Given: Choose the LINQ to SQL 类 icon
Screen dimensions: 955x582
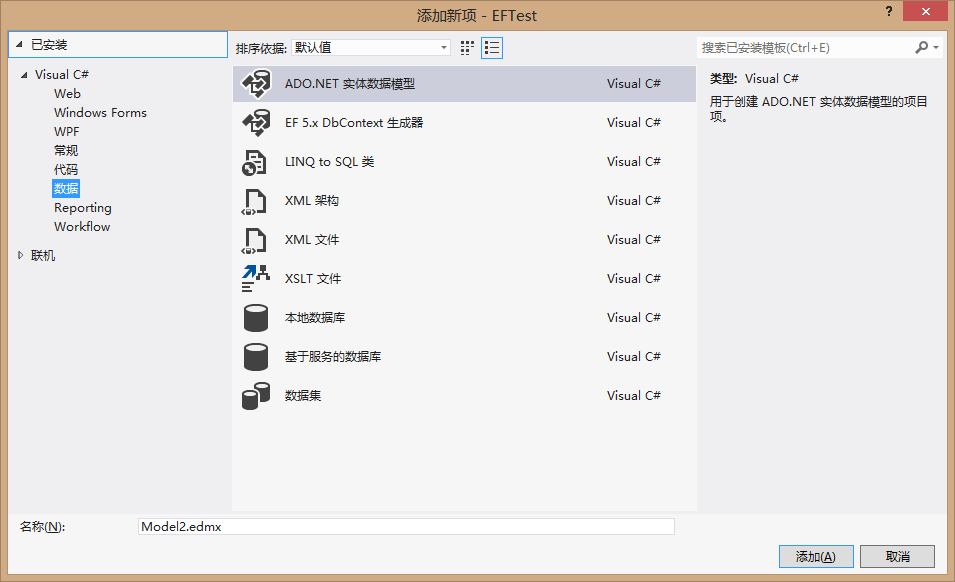Looking at the screenshot, I should (256, 162).
